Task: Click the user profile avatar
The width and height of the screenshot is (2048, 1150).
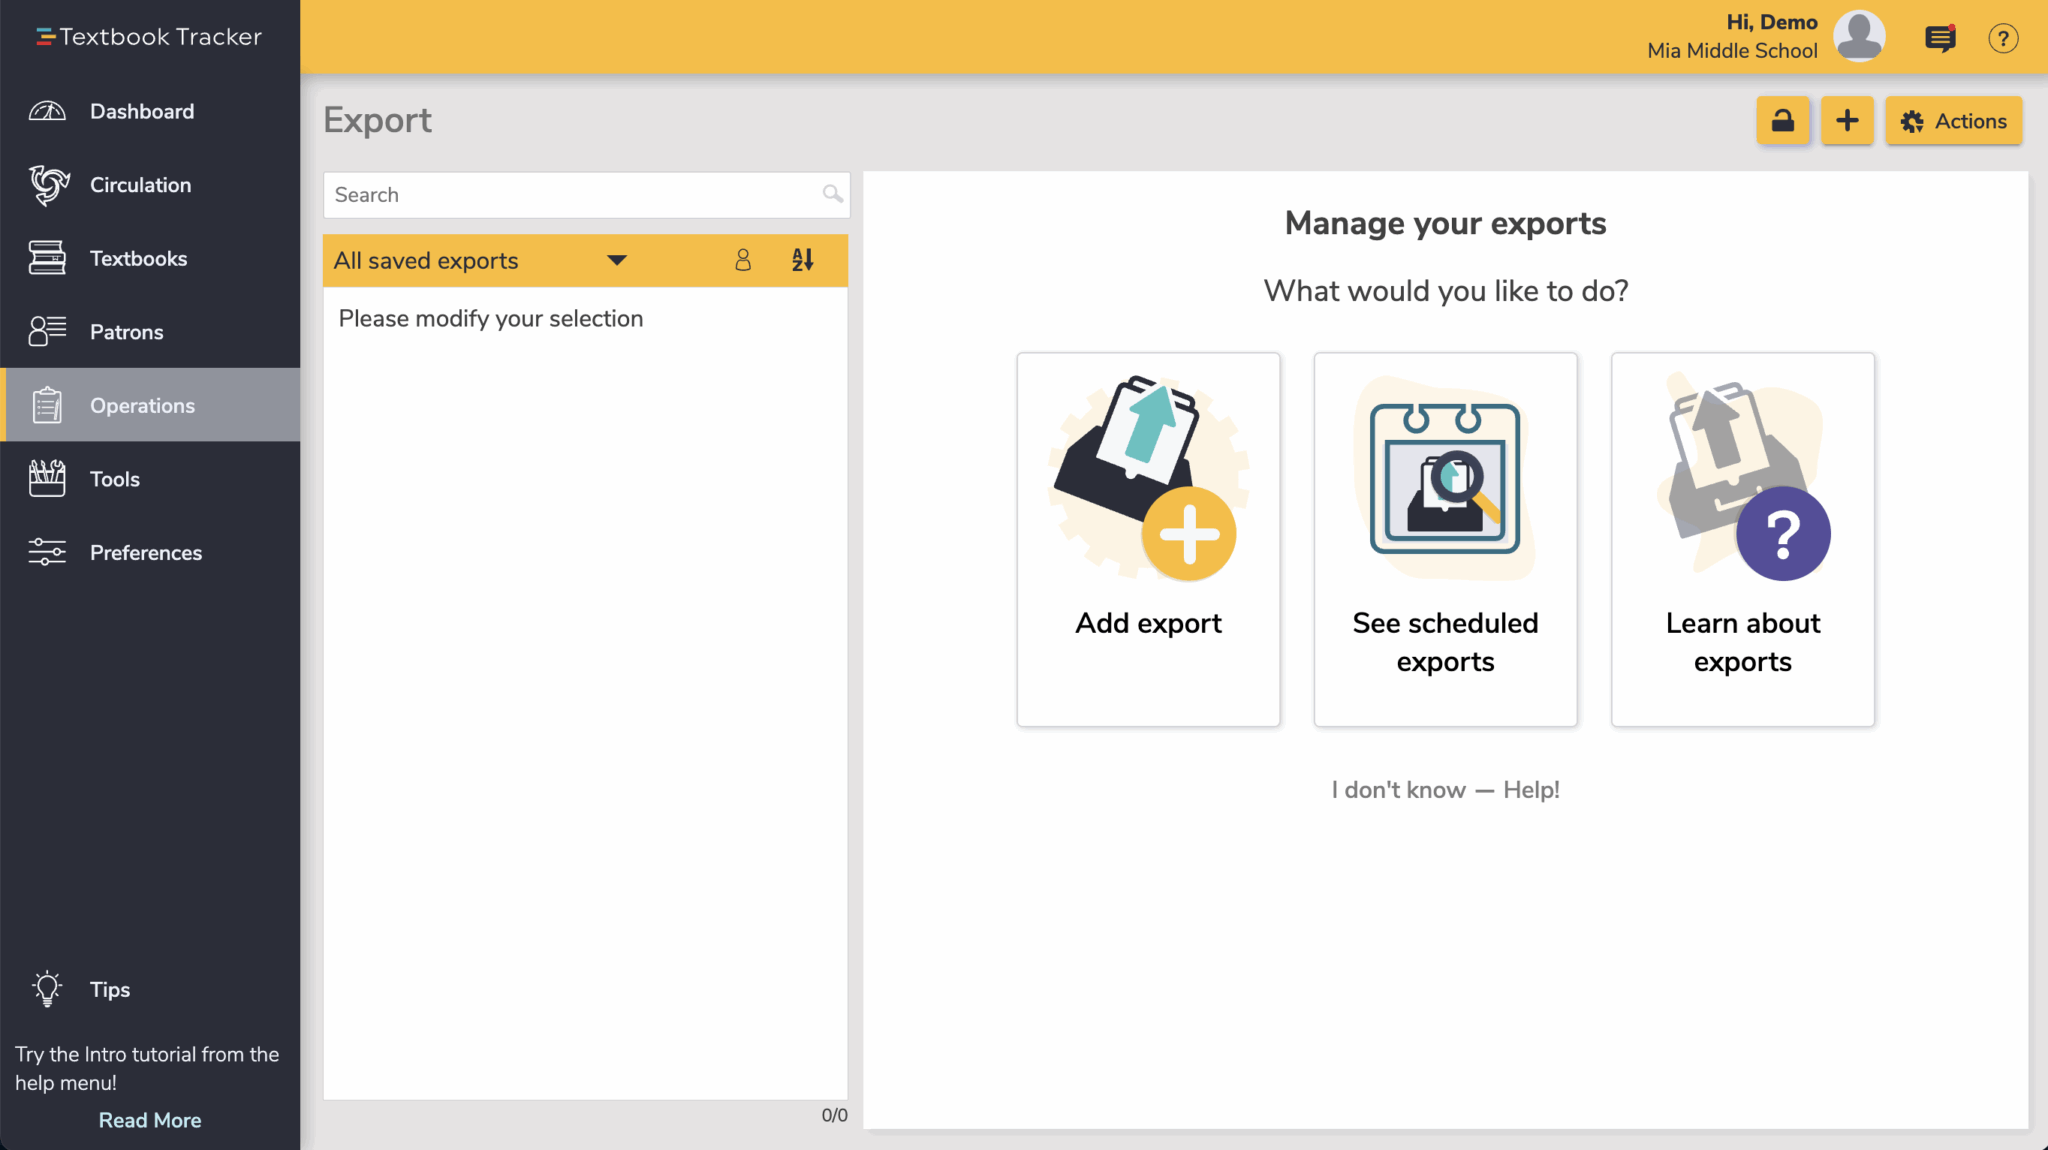Action: [x=1859, y=36]
